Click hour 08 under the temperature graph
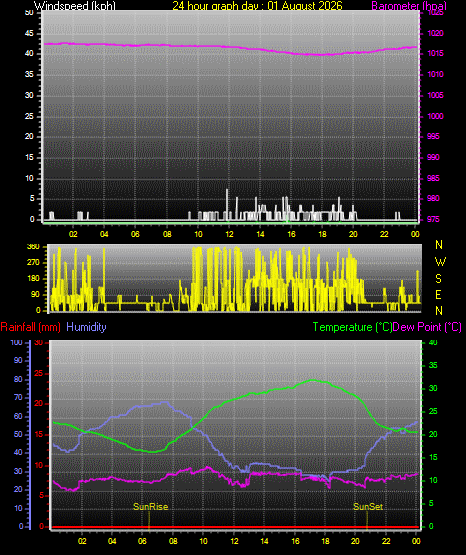 [x=173, y=542]
